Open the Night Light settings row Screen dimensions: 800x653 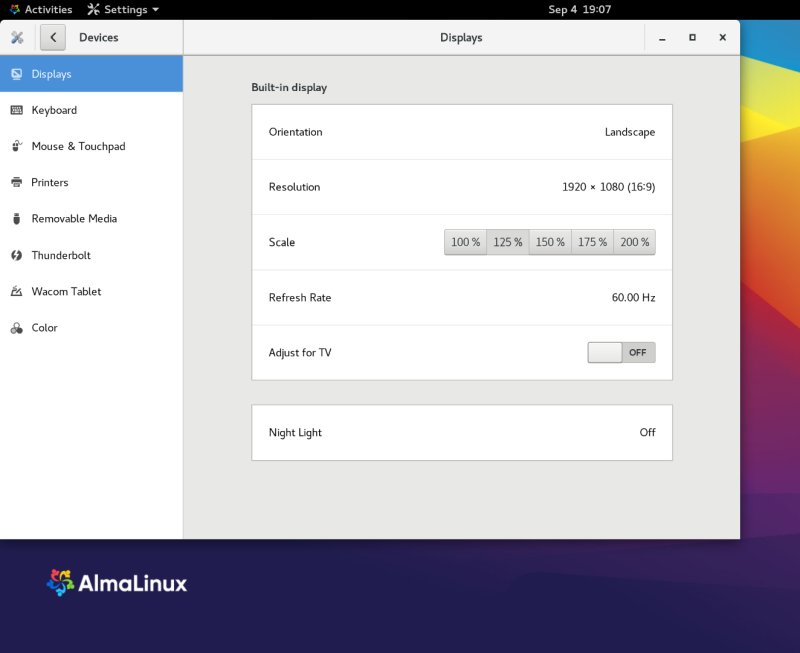pyautogui.click(x=461, y=432)
